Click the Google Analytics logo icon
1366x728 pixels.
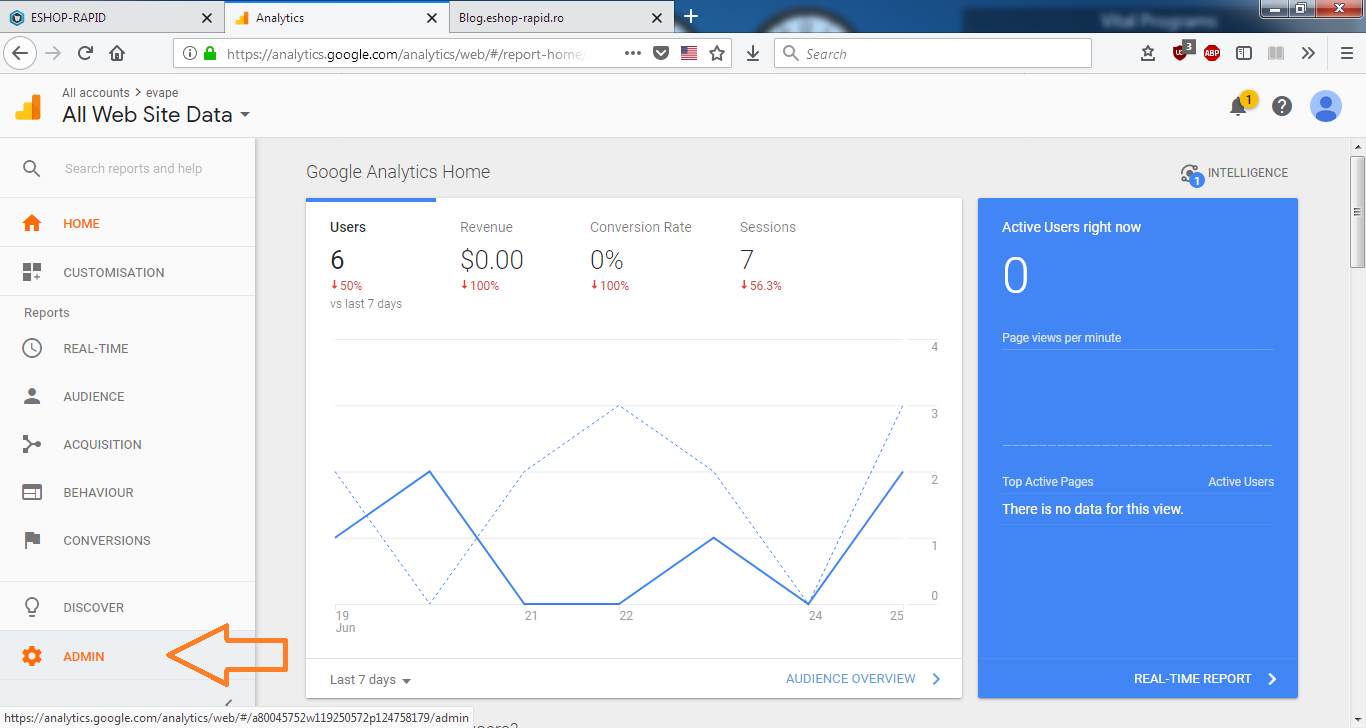tap(28, 107)
